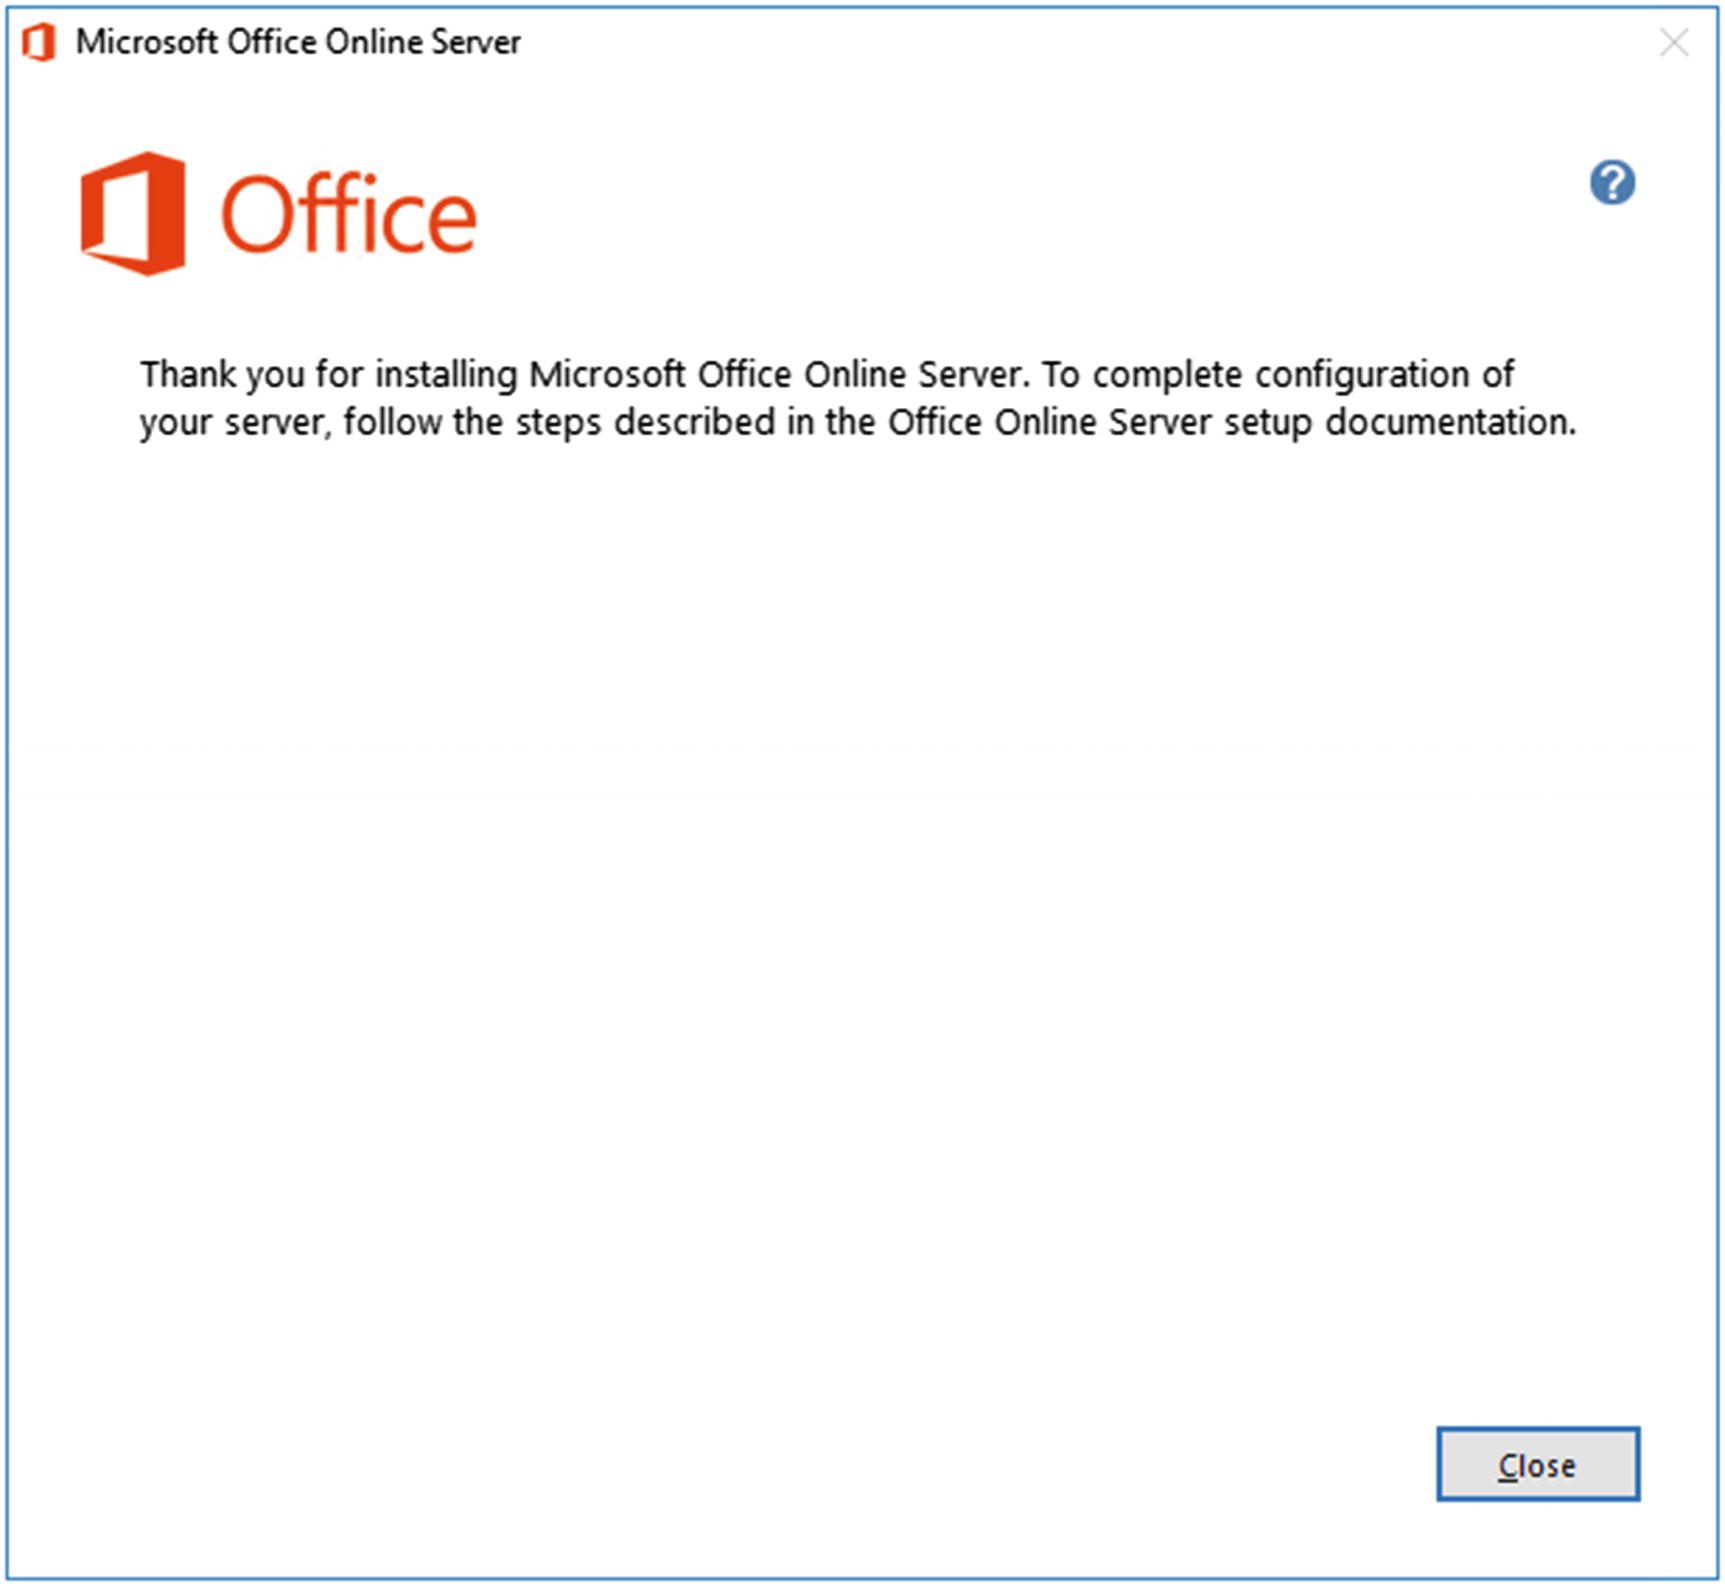
Task: Click the "your server, follow the steps" line
Action: point(857,423)
